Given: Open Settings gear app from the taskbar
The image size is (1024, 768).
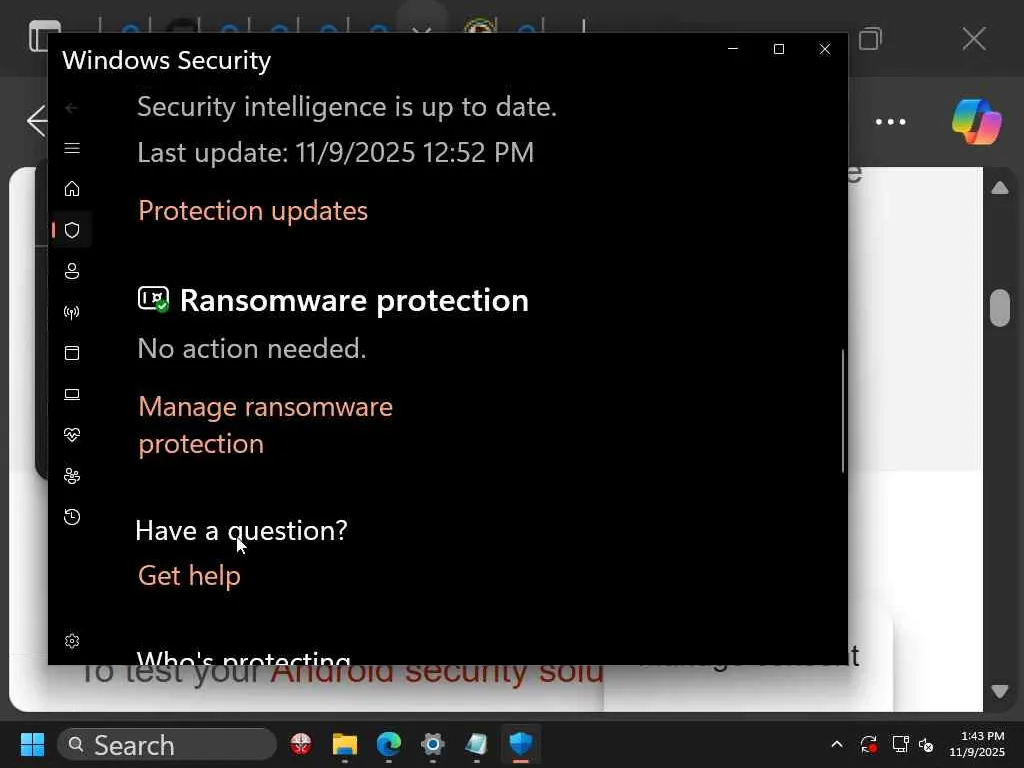Looking at the screenshot, I should tap(432, 744).
